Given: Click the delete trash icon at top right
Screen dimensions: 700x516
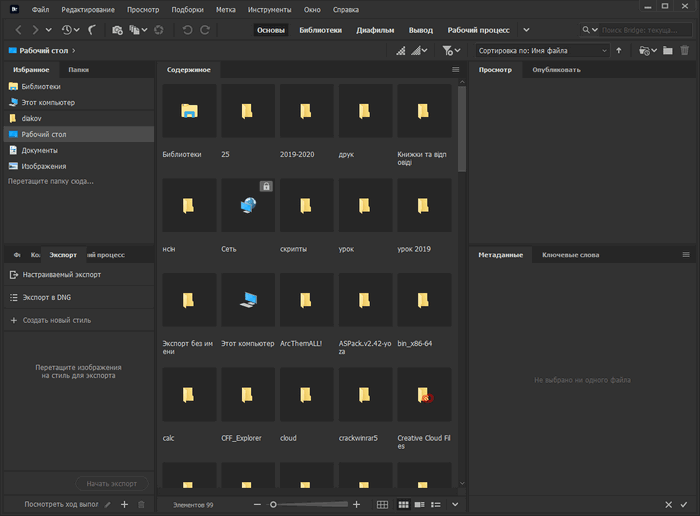Looking at the screenshot, I should pyautogui.click(x=685, y=50).
